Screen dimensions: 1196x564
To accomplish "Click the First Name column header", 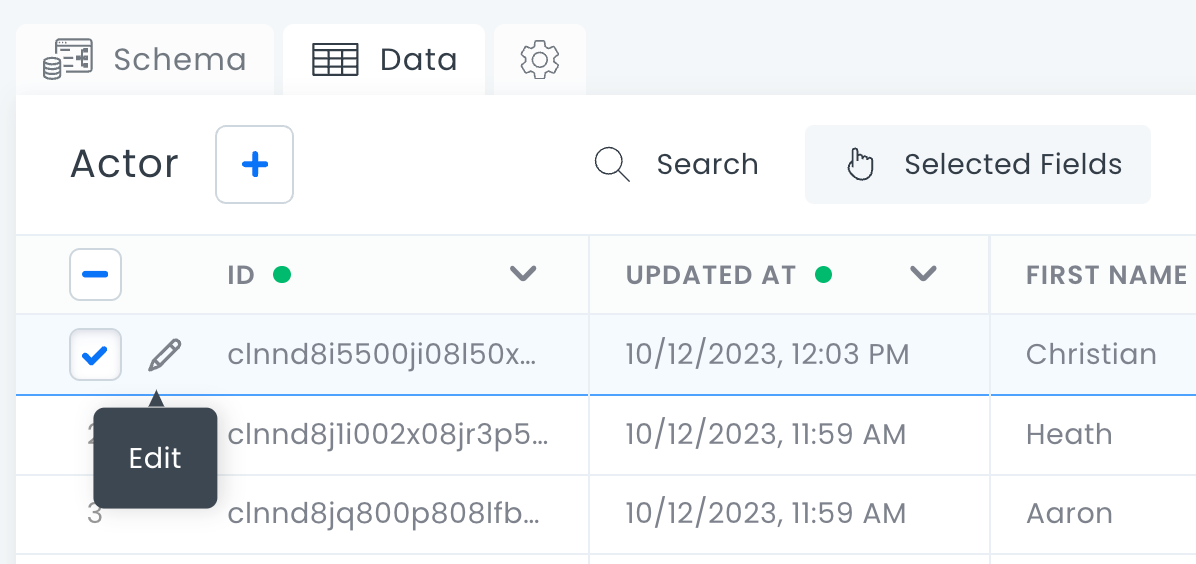I will click(1106, 275).
